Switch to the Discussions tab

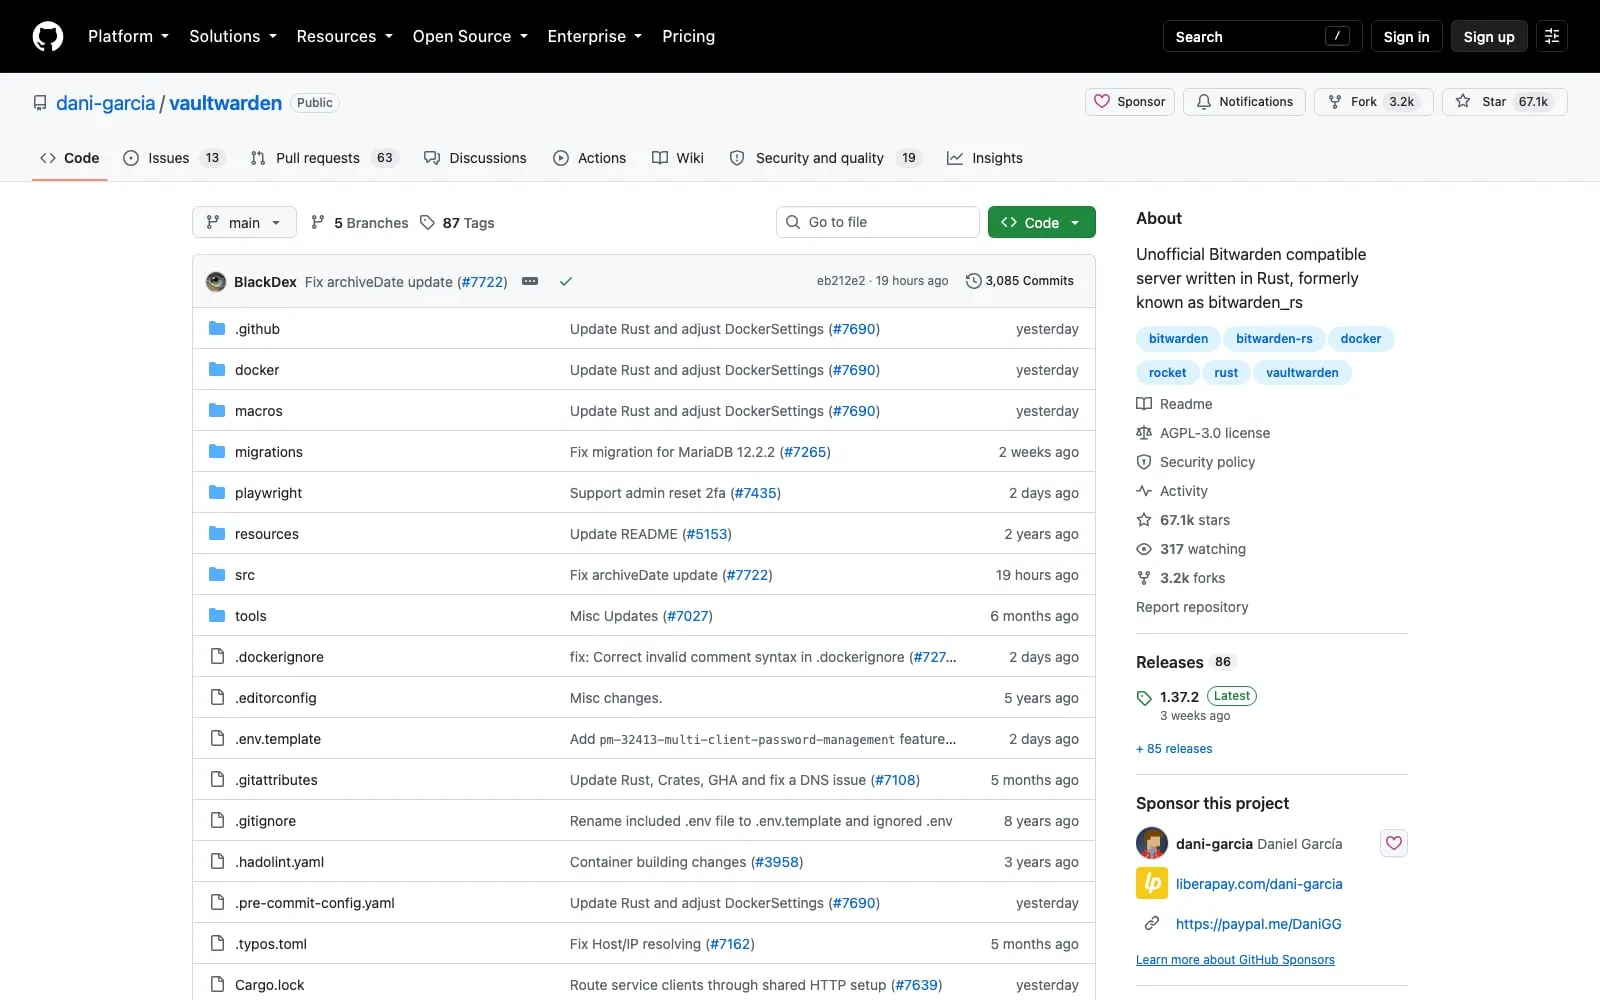[x=475, y=158]
